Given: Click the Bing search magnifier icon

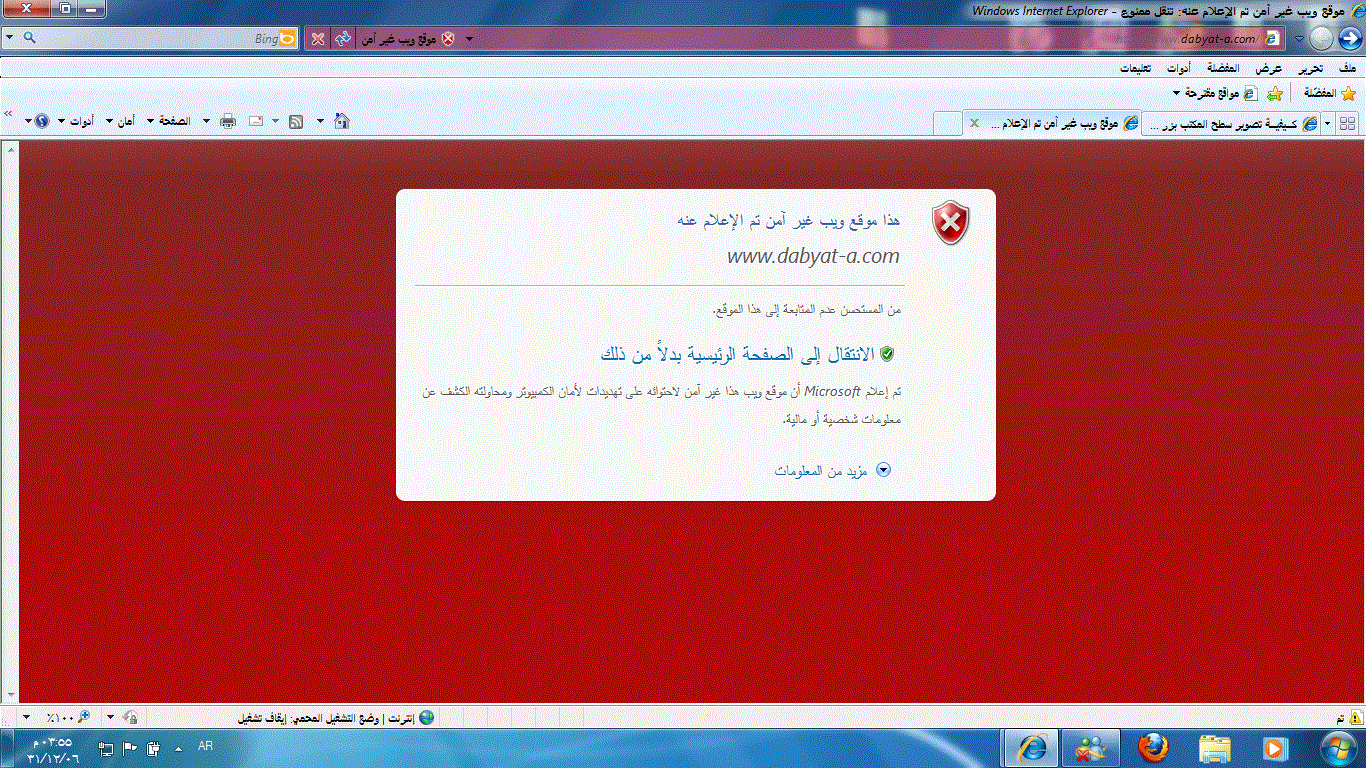Looking at the screenshot, I should pos(29,38).
